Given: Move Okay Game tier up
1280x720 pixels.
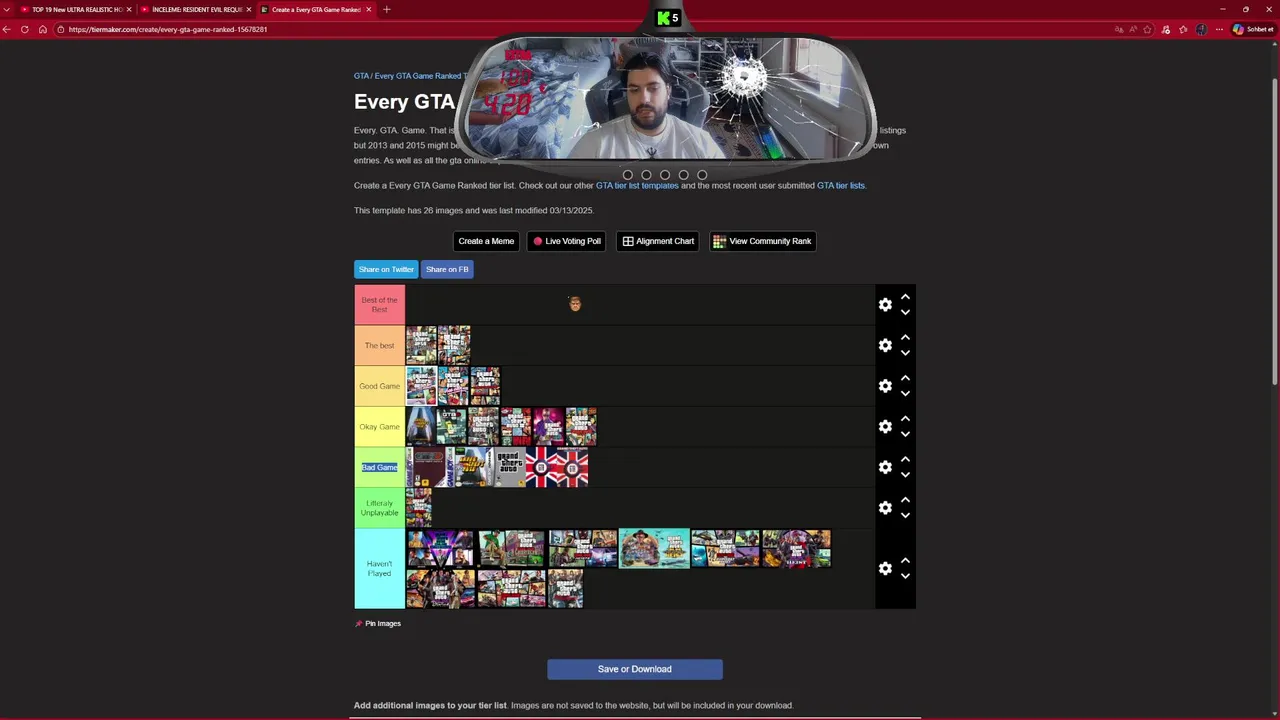Looking at the screenshot, I should point(905,419).
